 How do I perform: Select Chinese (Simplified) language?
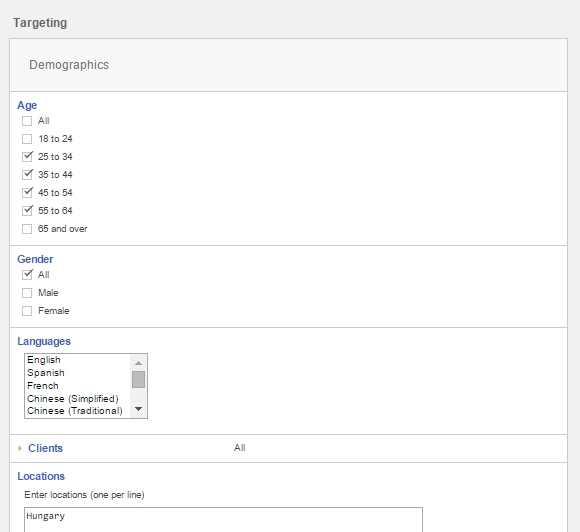[x=77, y=399]
